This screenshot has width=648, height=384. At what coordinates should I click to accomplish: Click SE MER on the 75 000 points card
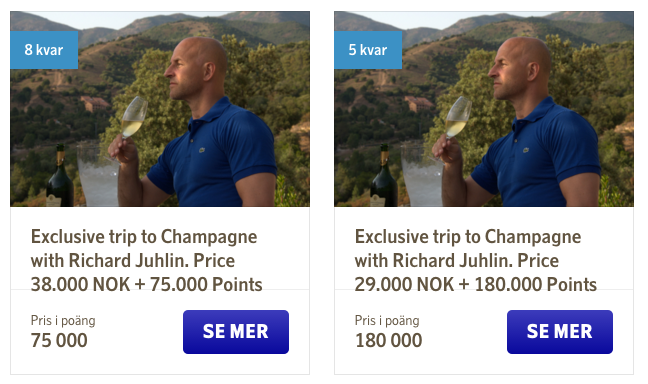pyautogui.click(x=236, y=332)
